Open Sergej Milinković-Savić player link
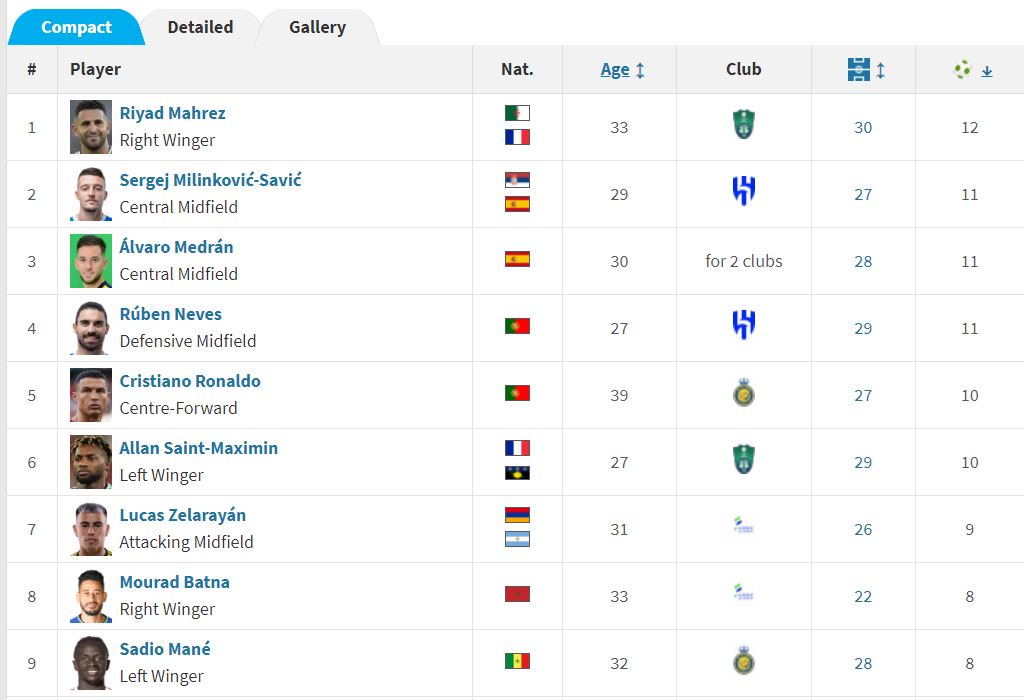 [x=210, y=180]
